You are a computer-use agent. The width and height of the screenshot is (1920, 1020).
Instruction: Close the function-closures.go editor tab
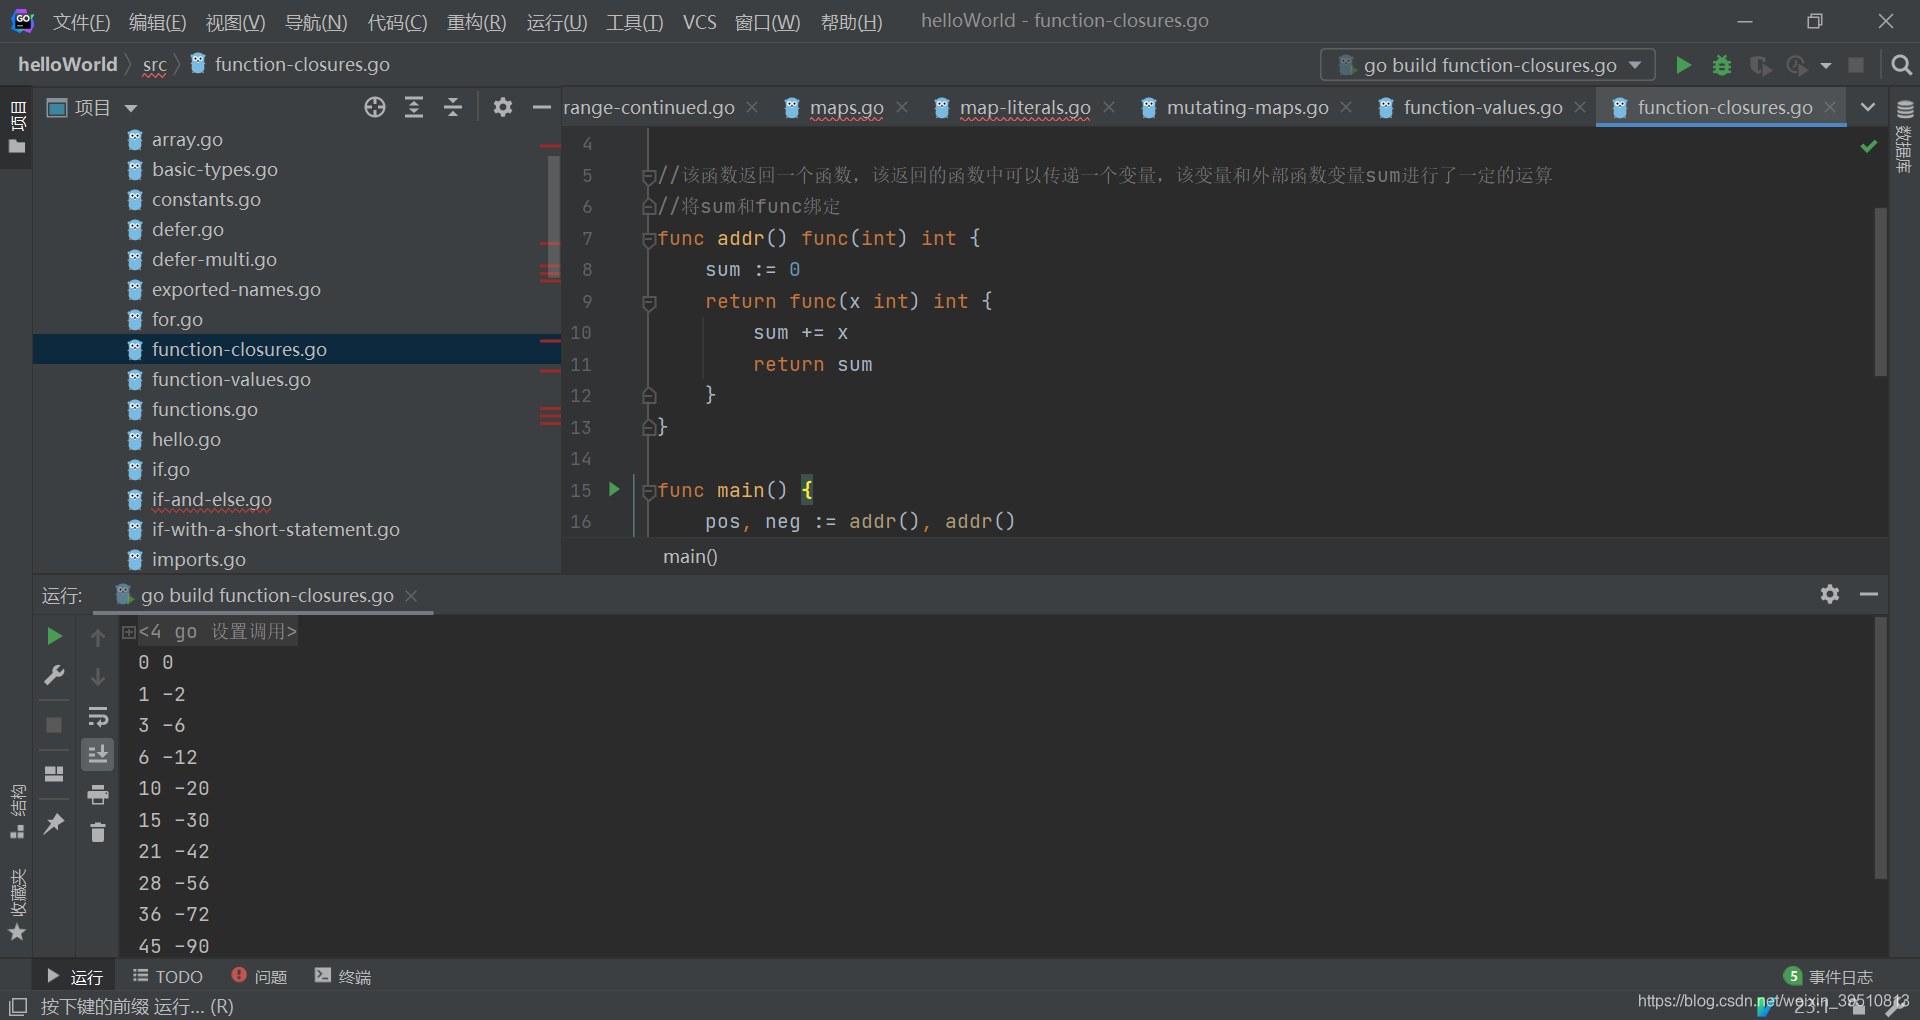click(x=1830, y=107)
